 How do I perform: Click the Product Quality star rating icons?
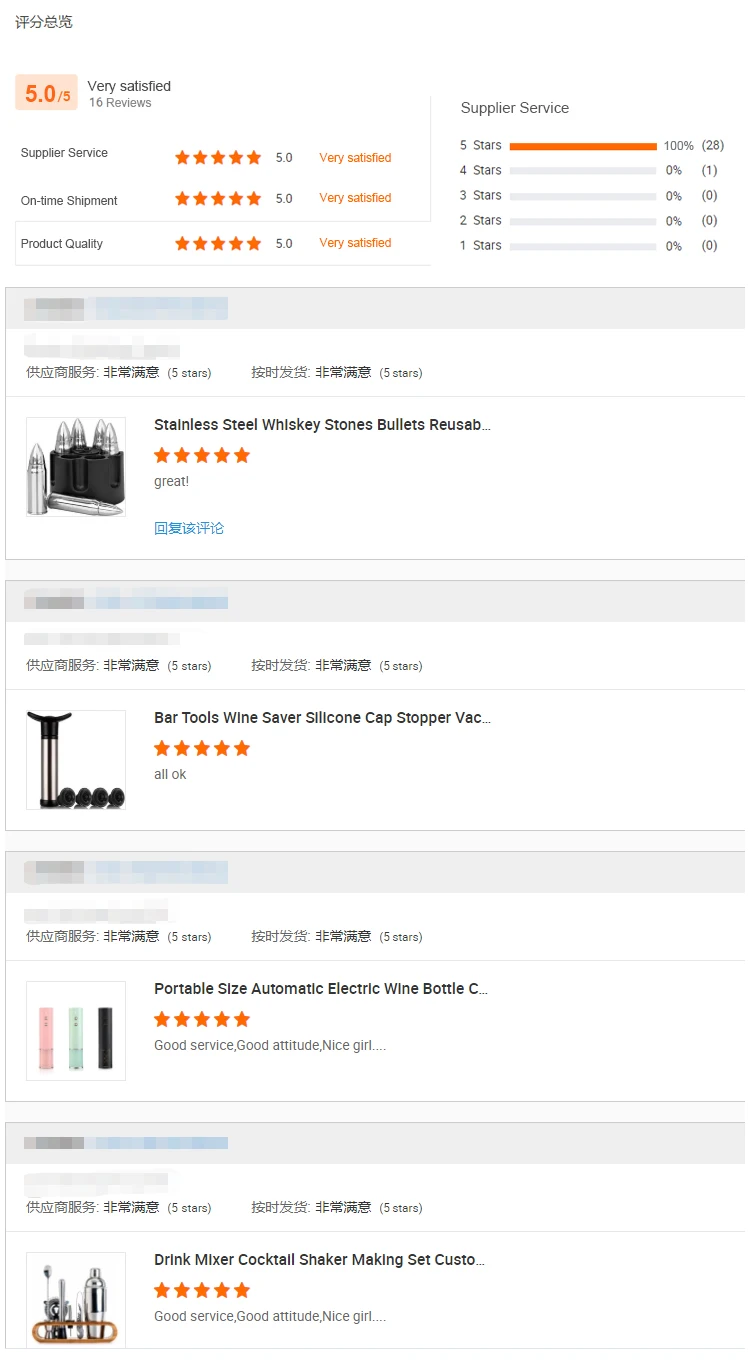(218, 243)
